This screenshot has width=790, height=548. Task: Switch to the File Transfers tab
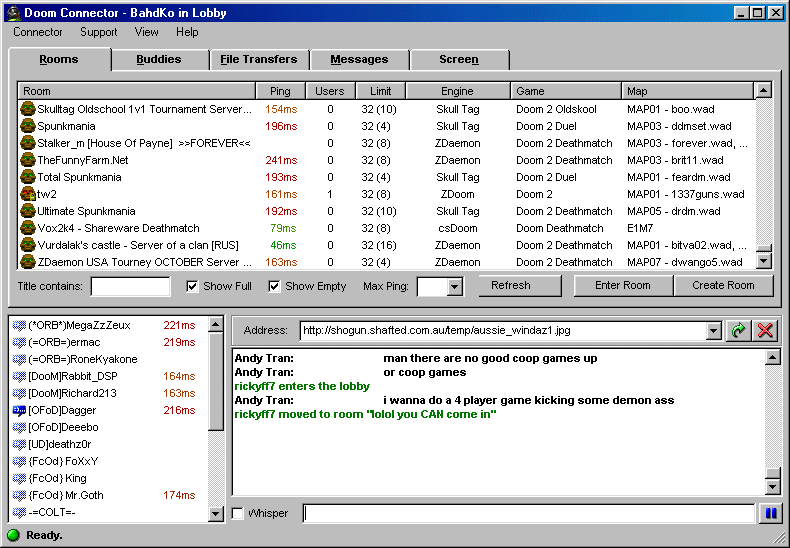pos(258,59)
